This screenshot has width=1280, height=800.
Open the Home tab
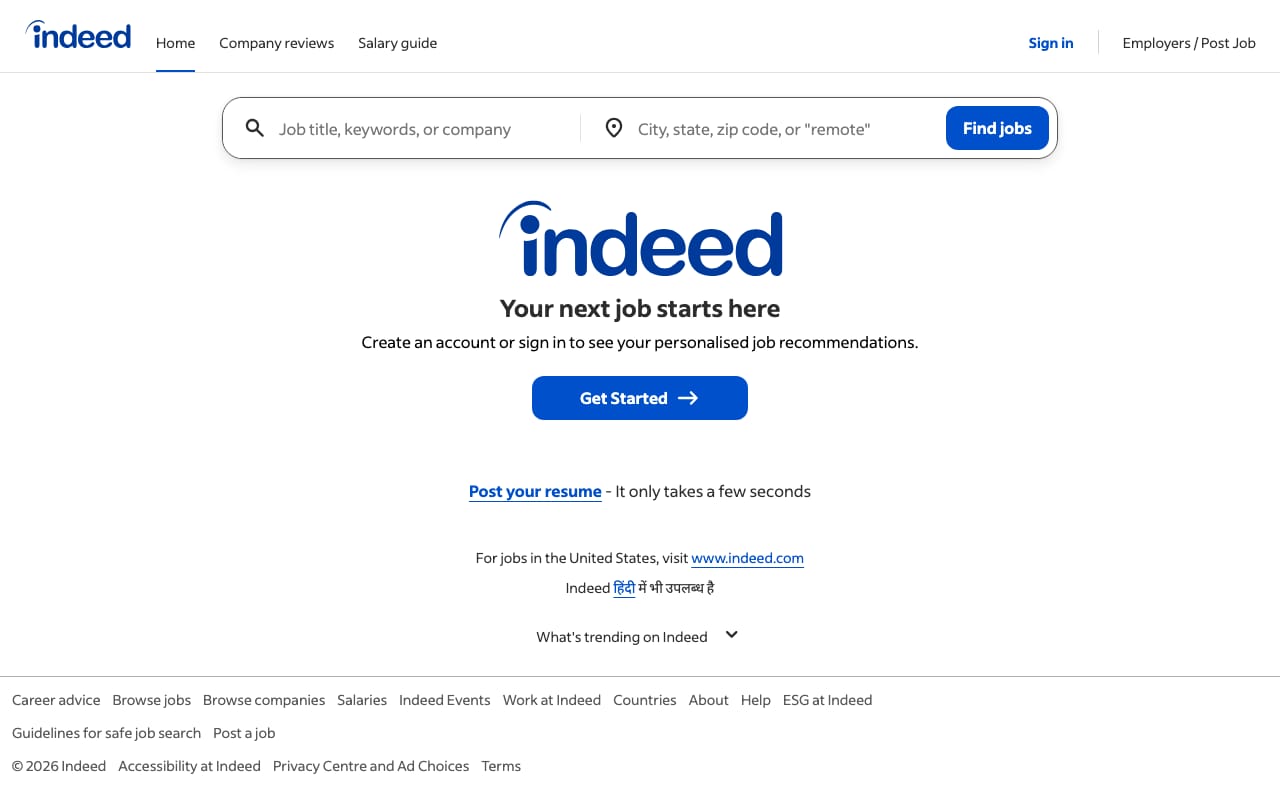click(175, 43)
